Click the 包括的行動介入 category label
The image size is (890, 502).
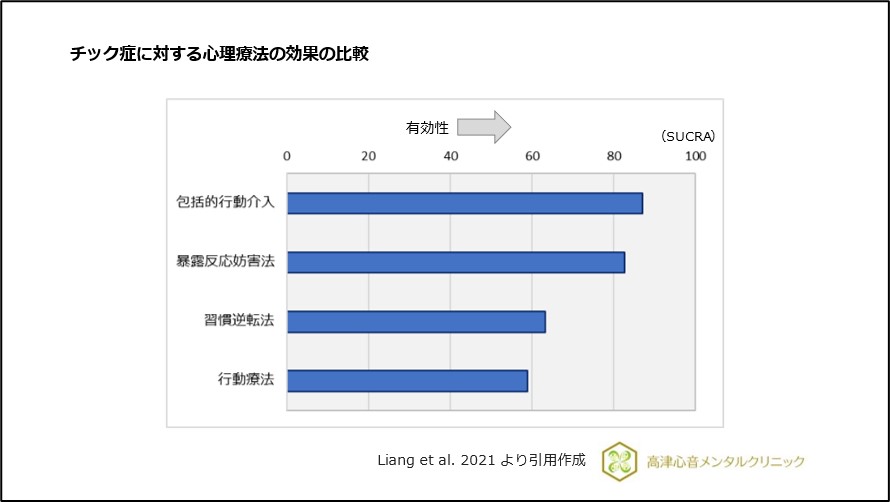225,202
